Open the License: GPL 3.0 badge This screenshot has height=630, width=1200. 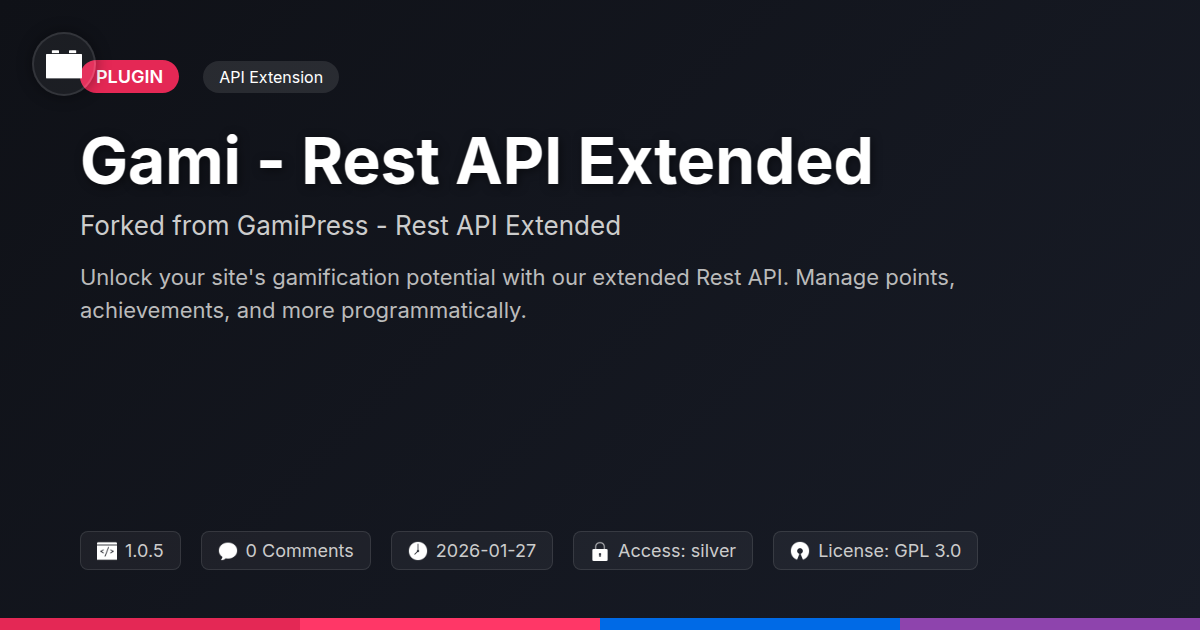pyautogui.click(x=875, y=551)
